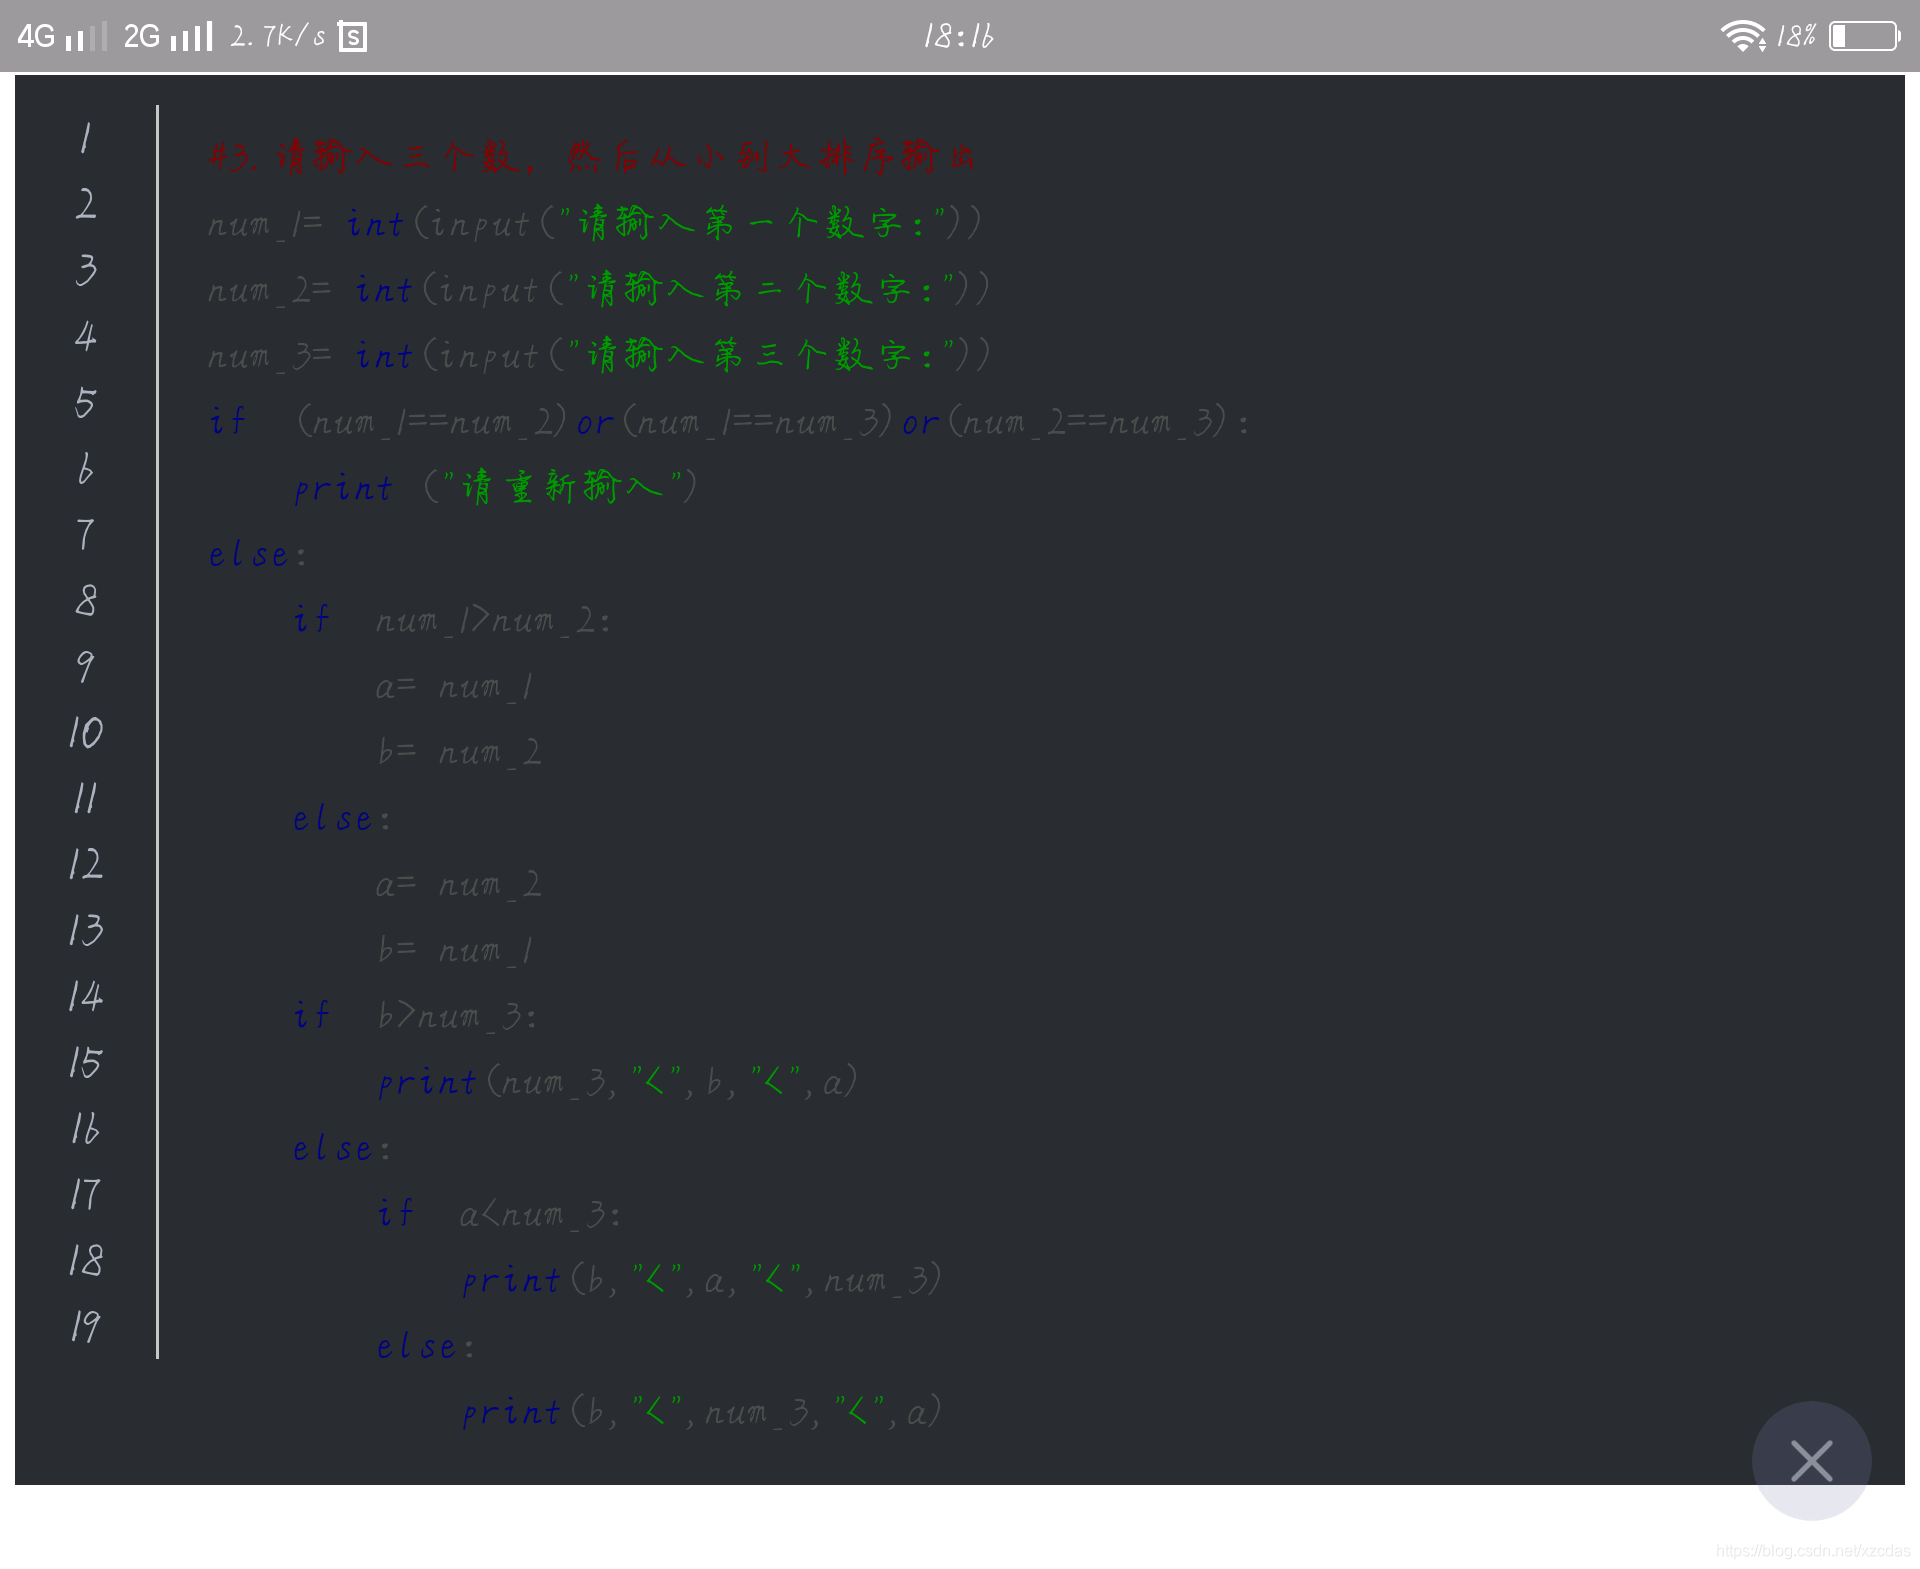Click print(b,"<",a,"<",num_3) statement

click(702, 1280)
